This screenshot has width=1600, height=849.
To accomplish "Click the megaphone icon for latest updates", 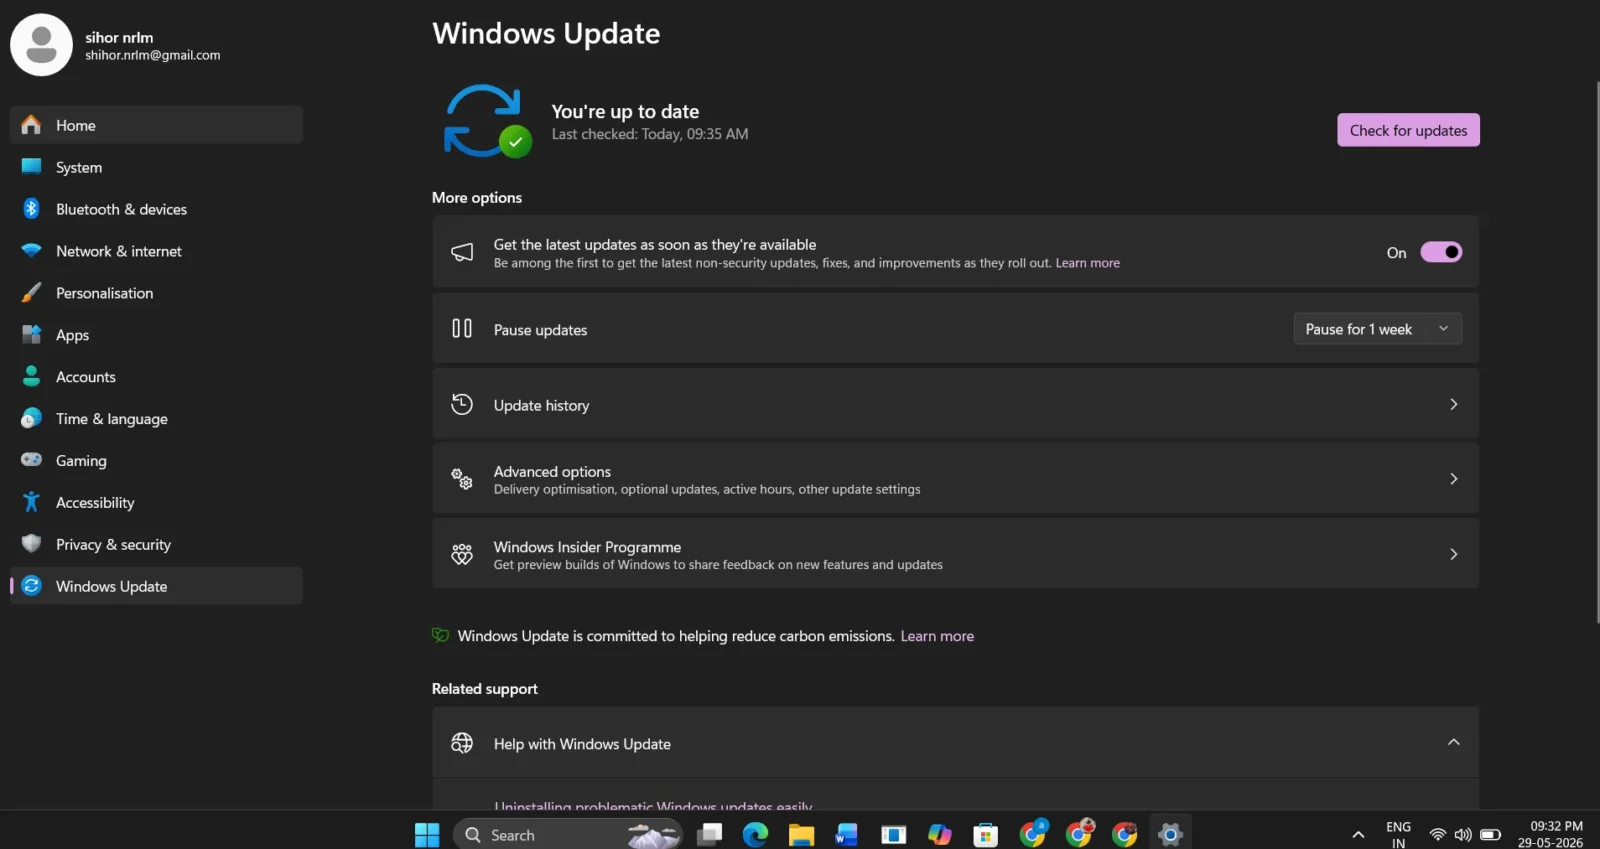I will tap(462, 252).
